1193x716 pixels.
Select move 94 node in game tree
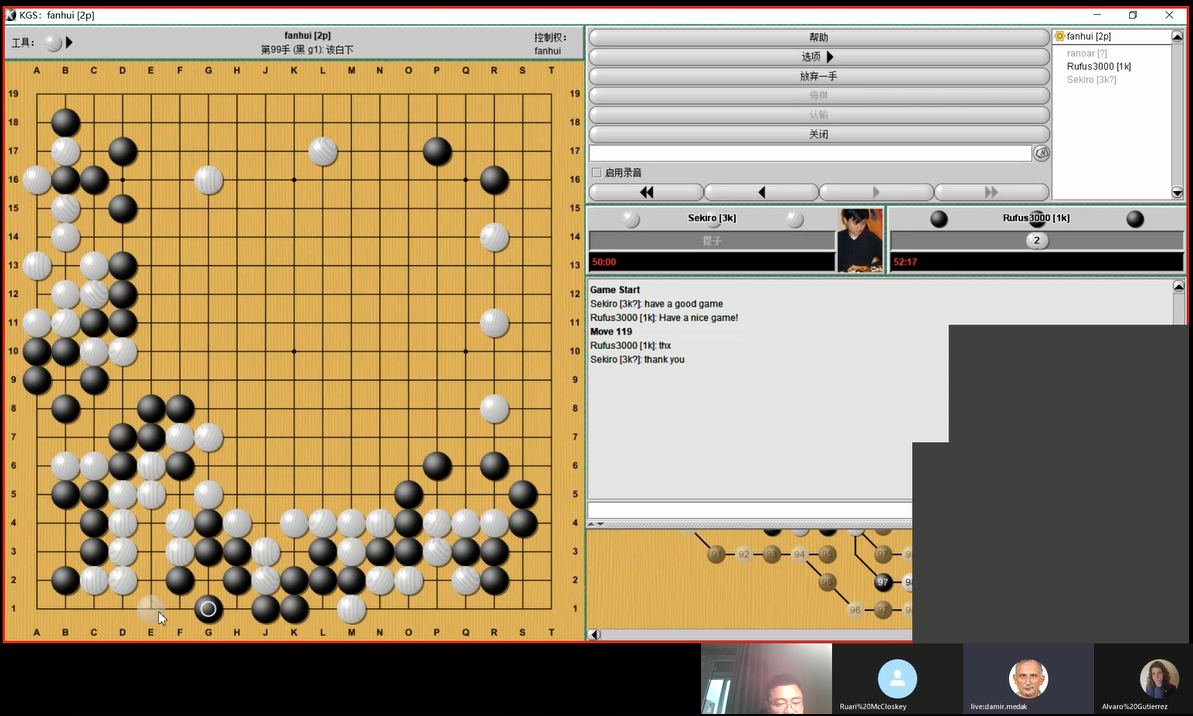pyautogui.click(x=799, y=554)
